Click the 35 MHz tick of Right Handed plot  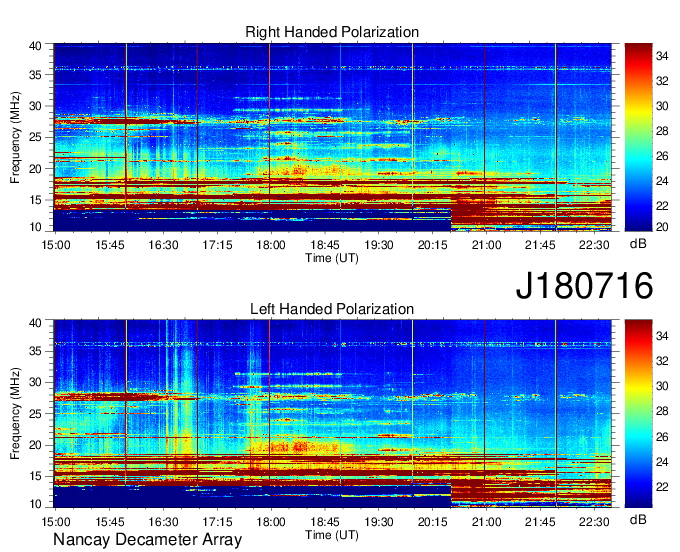(x=35, y=75)
